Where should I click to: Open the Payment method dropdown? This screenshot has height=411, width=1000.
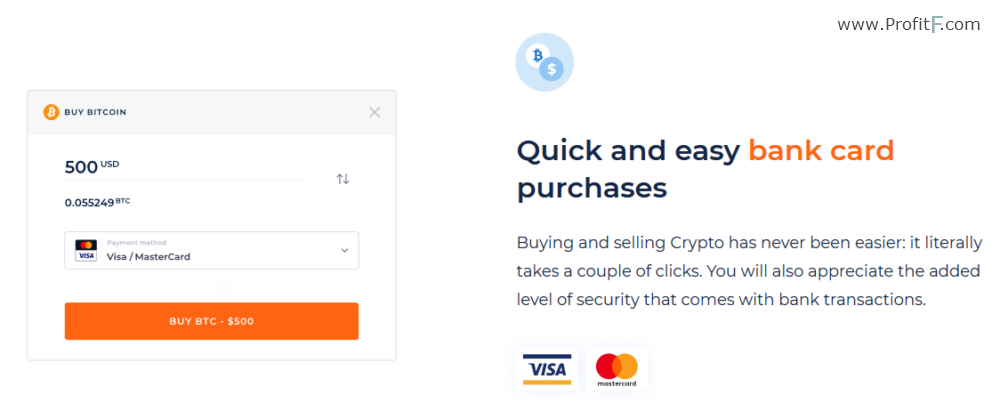pos(212,250)
